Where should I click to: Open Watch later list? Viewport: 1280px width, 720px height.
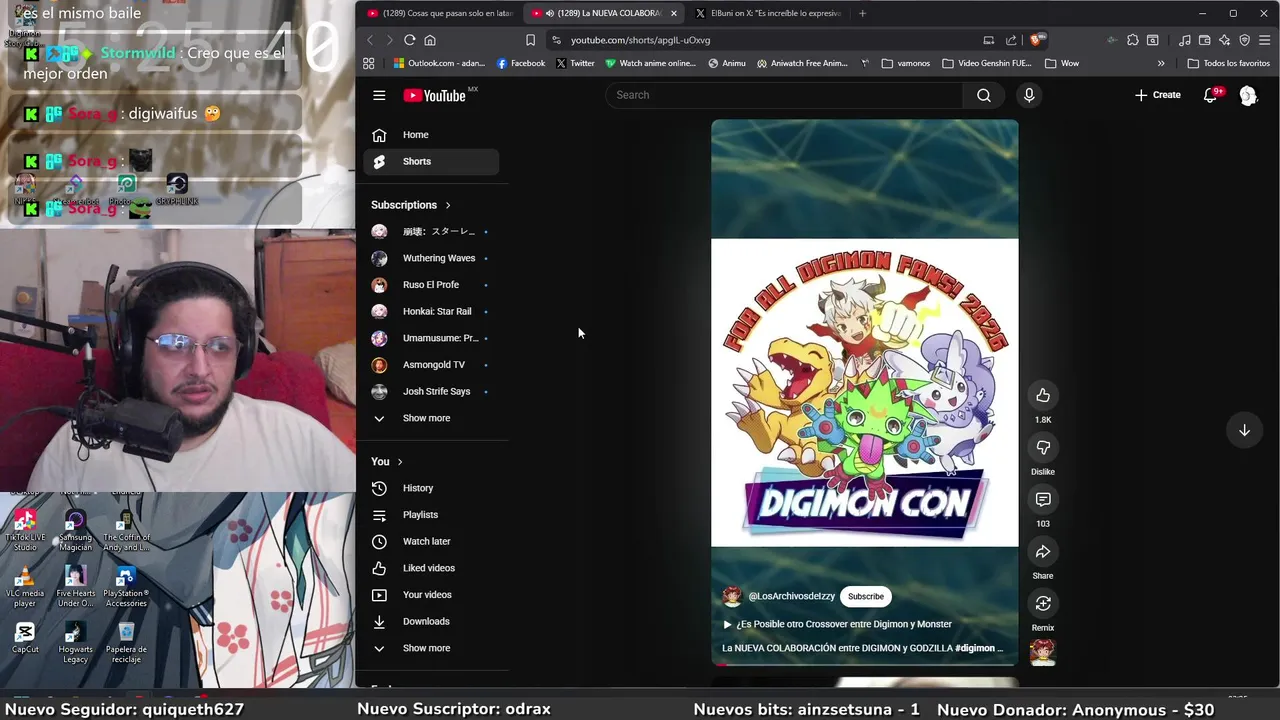point(432,541)
